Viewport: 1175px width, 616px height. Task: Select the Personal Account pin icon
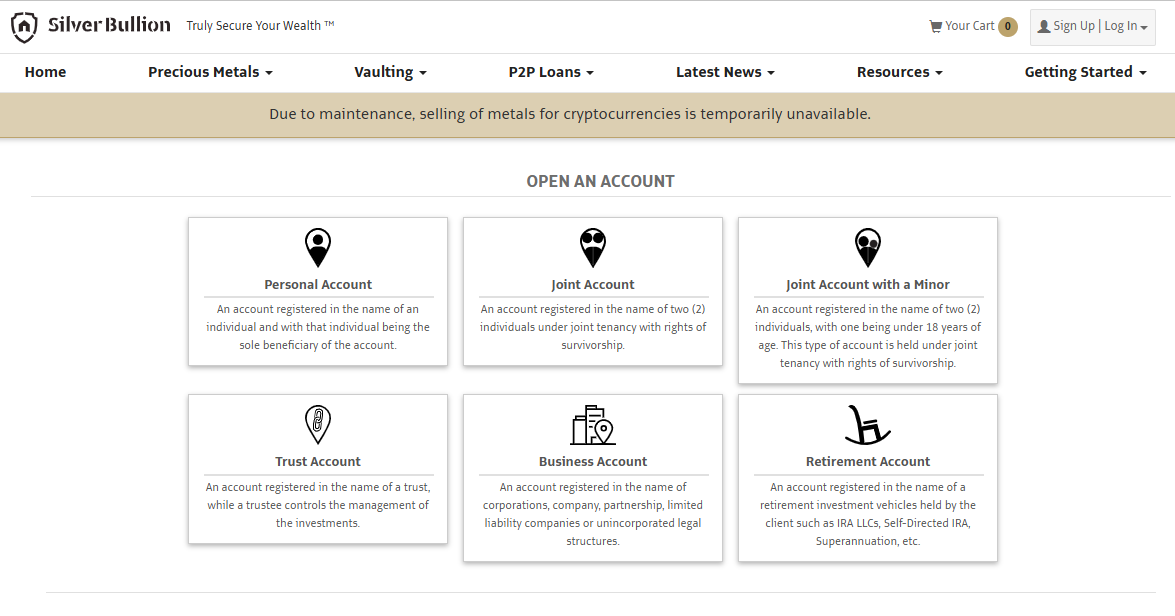point(318,247)
